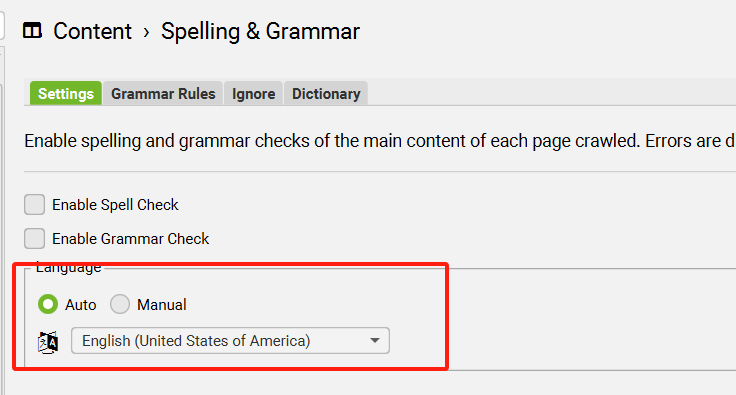Switch to the Settings tab
The width and height of the screenshot is (736, 395).
pos(66,93)
